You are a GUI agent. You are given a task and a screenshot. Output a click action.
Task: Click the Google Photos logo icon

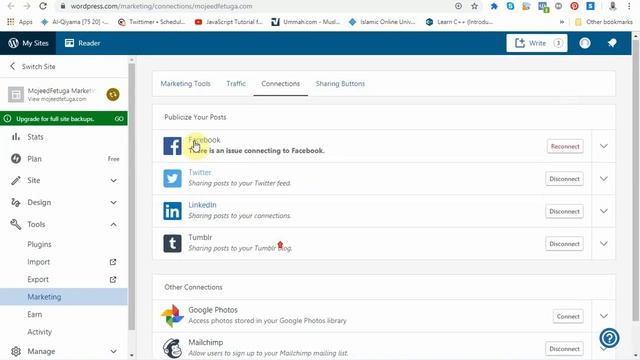[172, 316]
